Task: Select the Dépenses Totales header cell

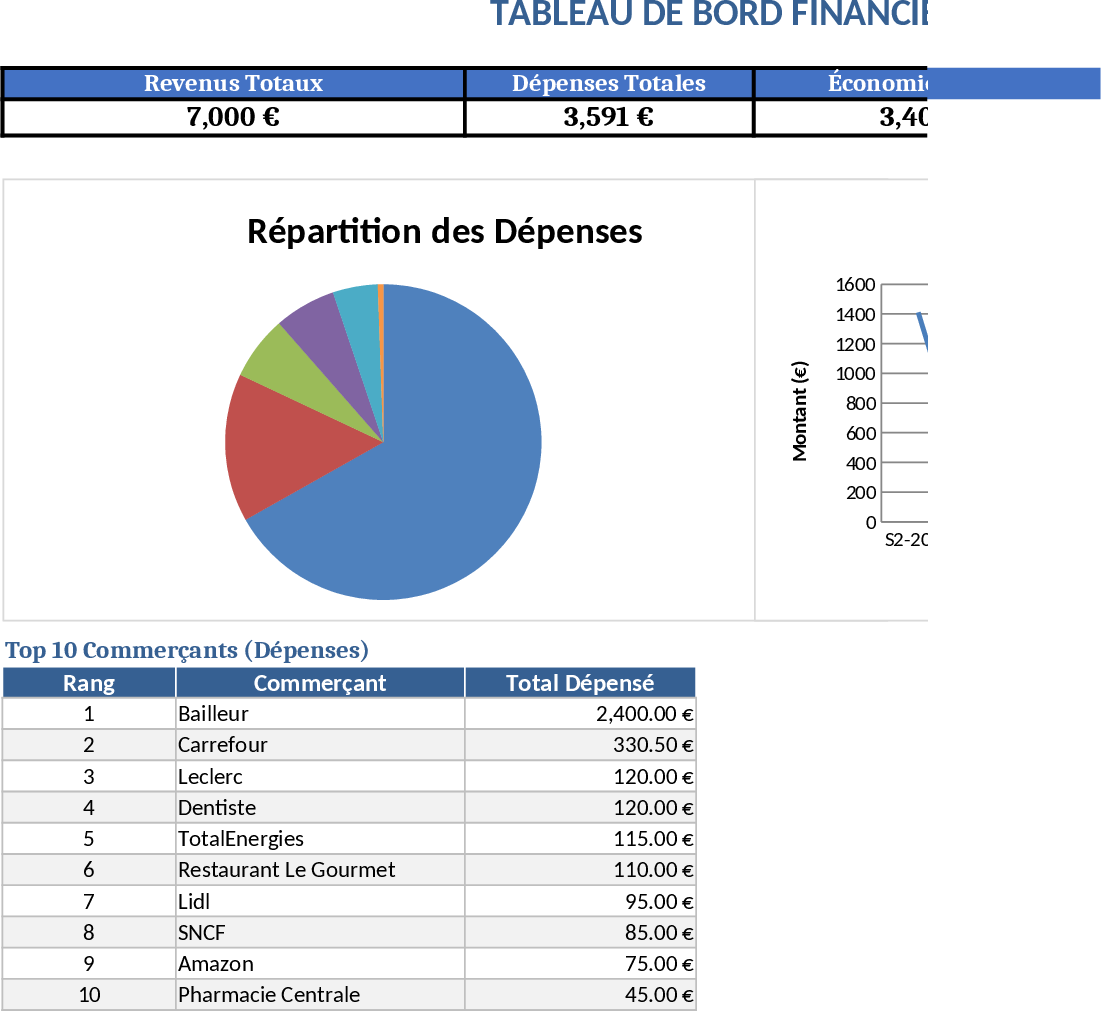Action: [608, 84]
